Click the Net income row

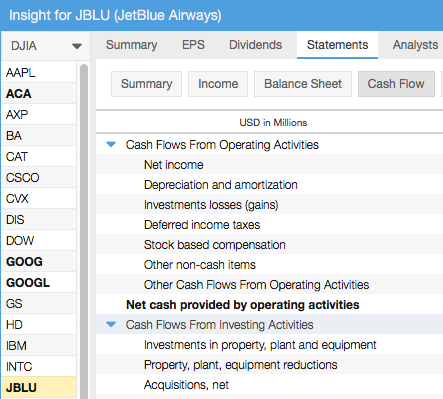pyautogui.click(x=269, y=164)
